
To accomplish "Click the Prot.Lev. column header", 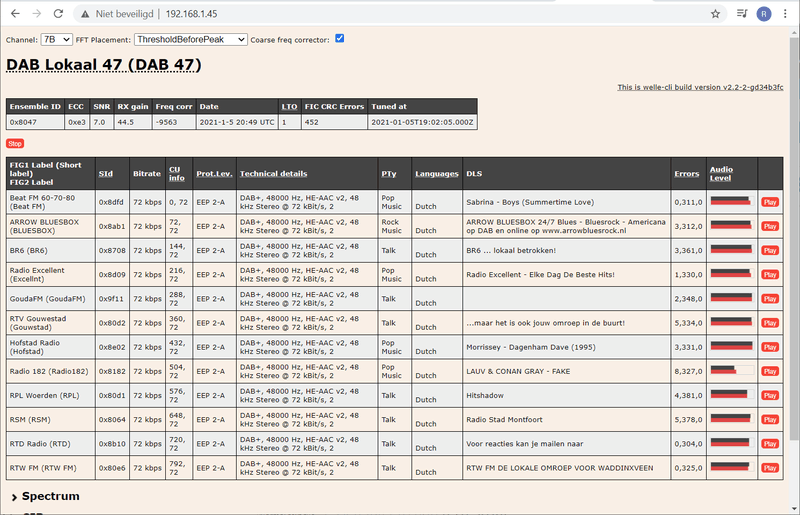I will tap(214, 174).
